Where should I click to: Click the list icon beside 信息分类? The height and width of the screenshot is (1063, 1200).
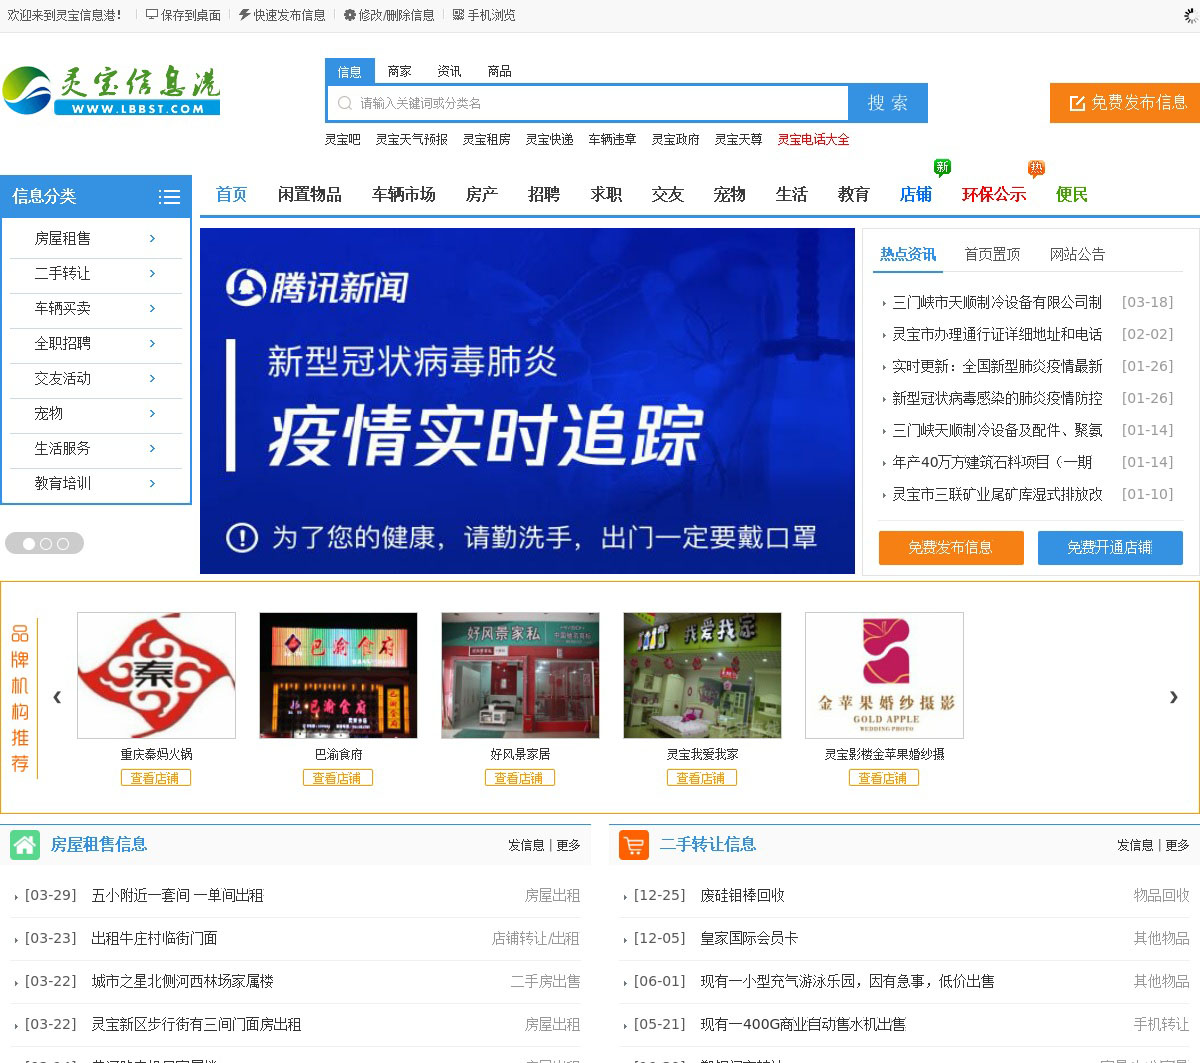click(169, 197)
